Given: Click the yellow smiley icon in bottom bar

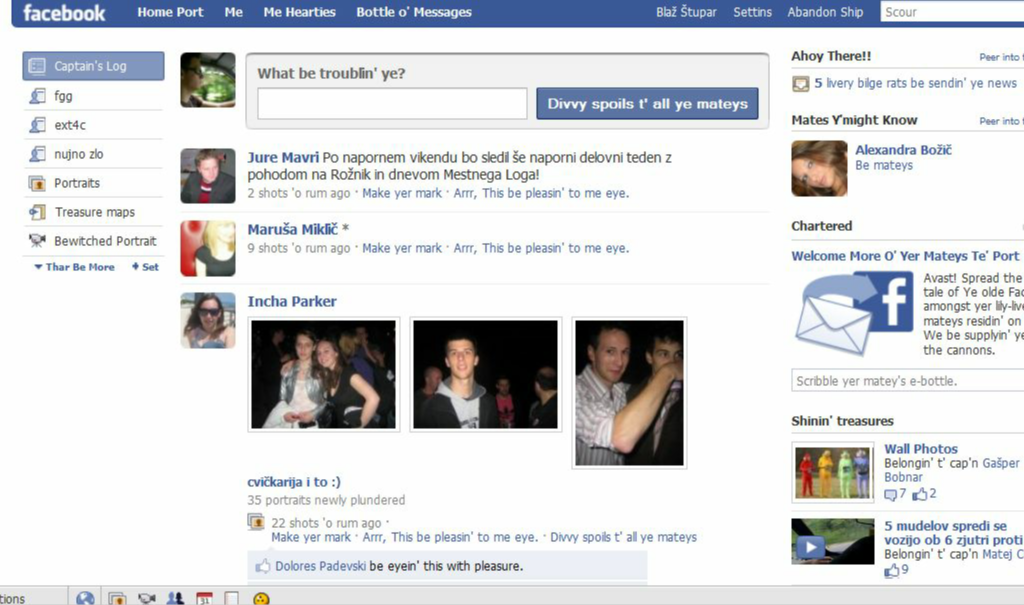Looking at the screenshot, I should 261,598.
